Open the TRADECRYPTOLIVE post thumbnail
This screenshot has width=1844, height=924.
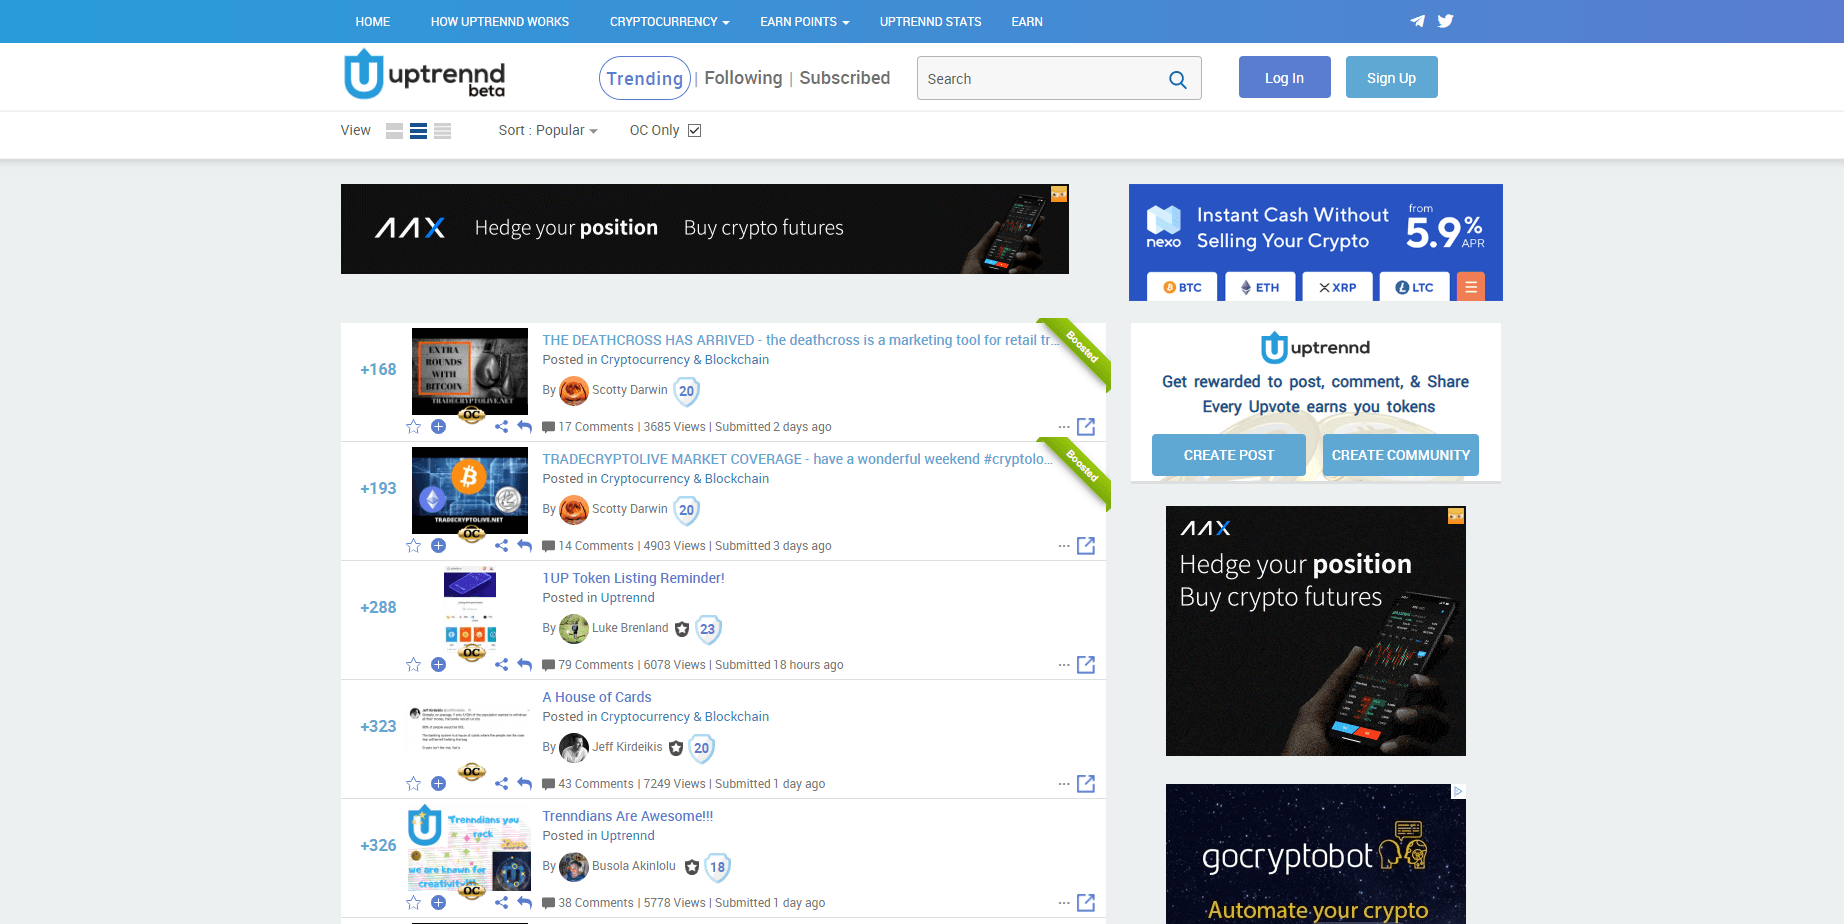[x=470, y=490]
